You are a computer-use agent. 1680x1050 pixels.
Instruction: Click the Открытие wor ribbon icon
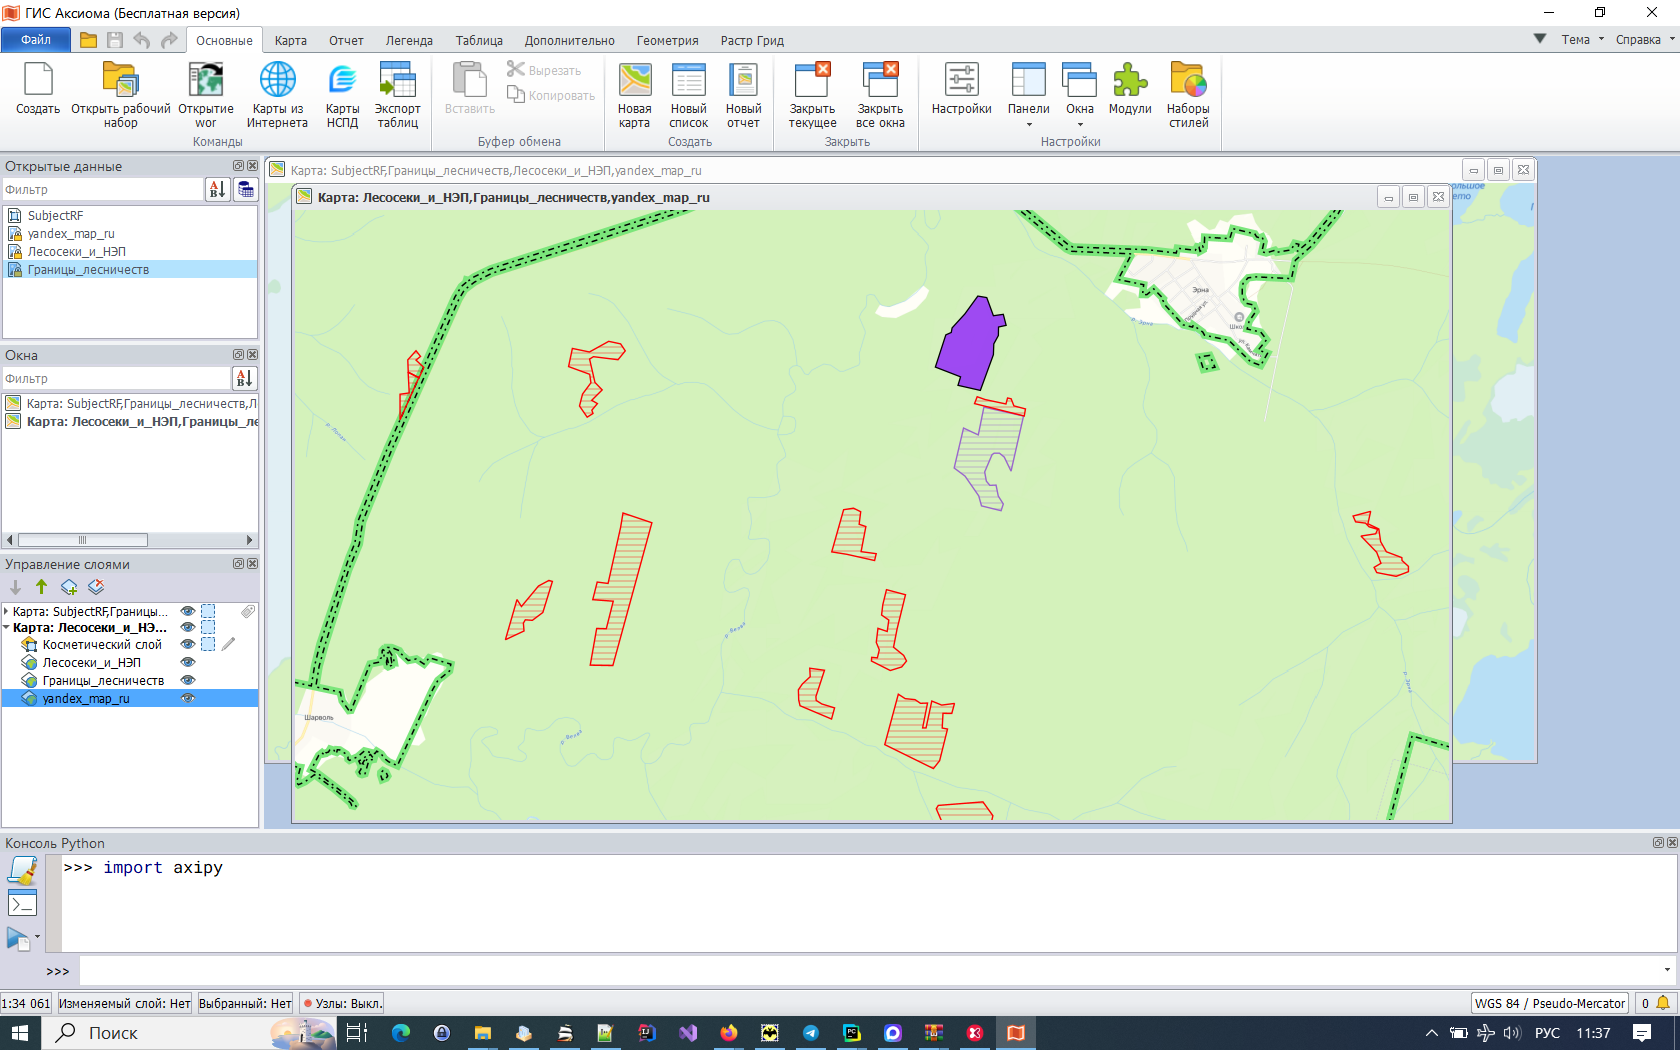pos(206,94)
